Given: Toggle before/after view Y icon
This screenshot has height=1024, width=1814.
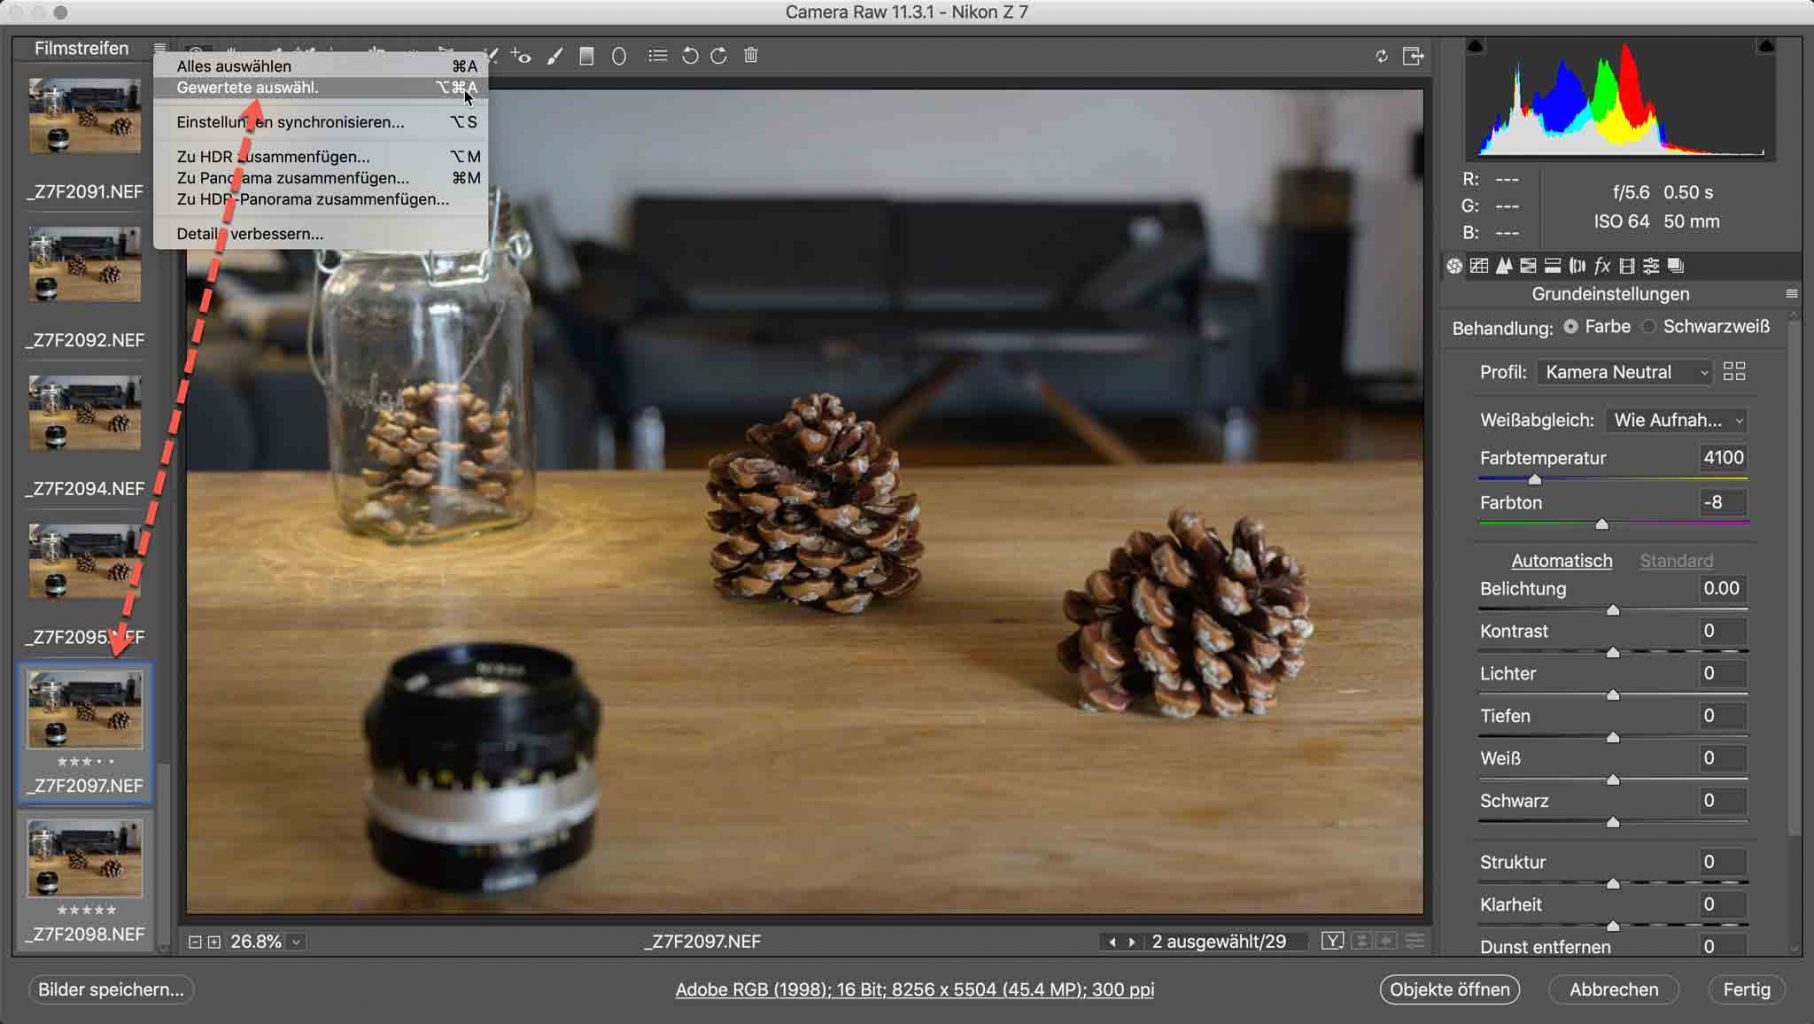Looking at the screenshot, I should point(1332,941).
